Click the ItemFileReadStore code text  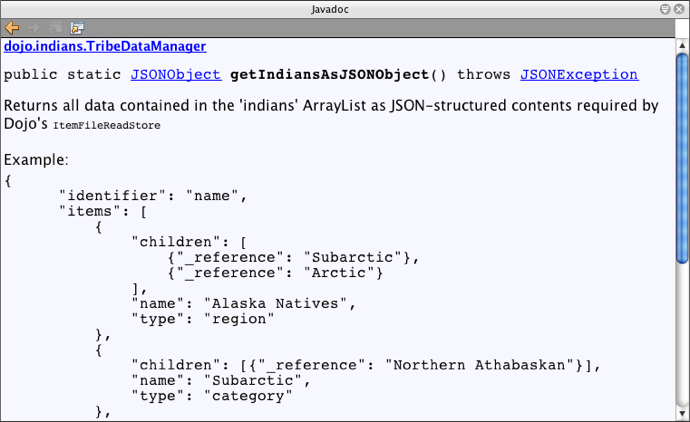107,126
